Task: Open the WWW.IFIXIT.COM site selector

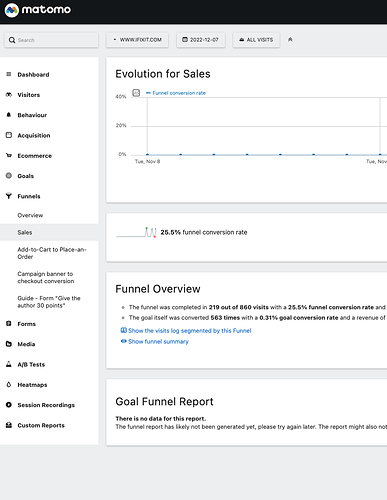Action: [137, 40]
